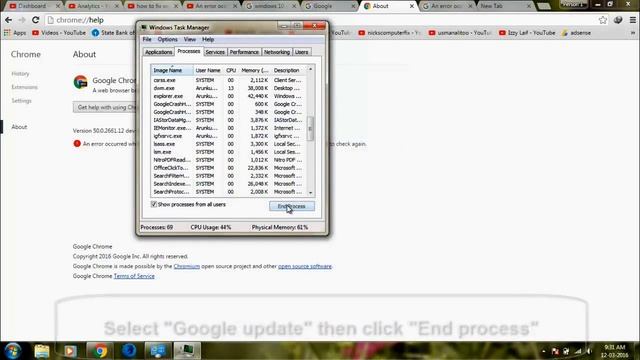
Task: Switch to the Applications tab
Action: coord(158,52)
